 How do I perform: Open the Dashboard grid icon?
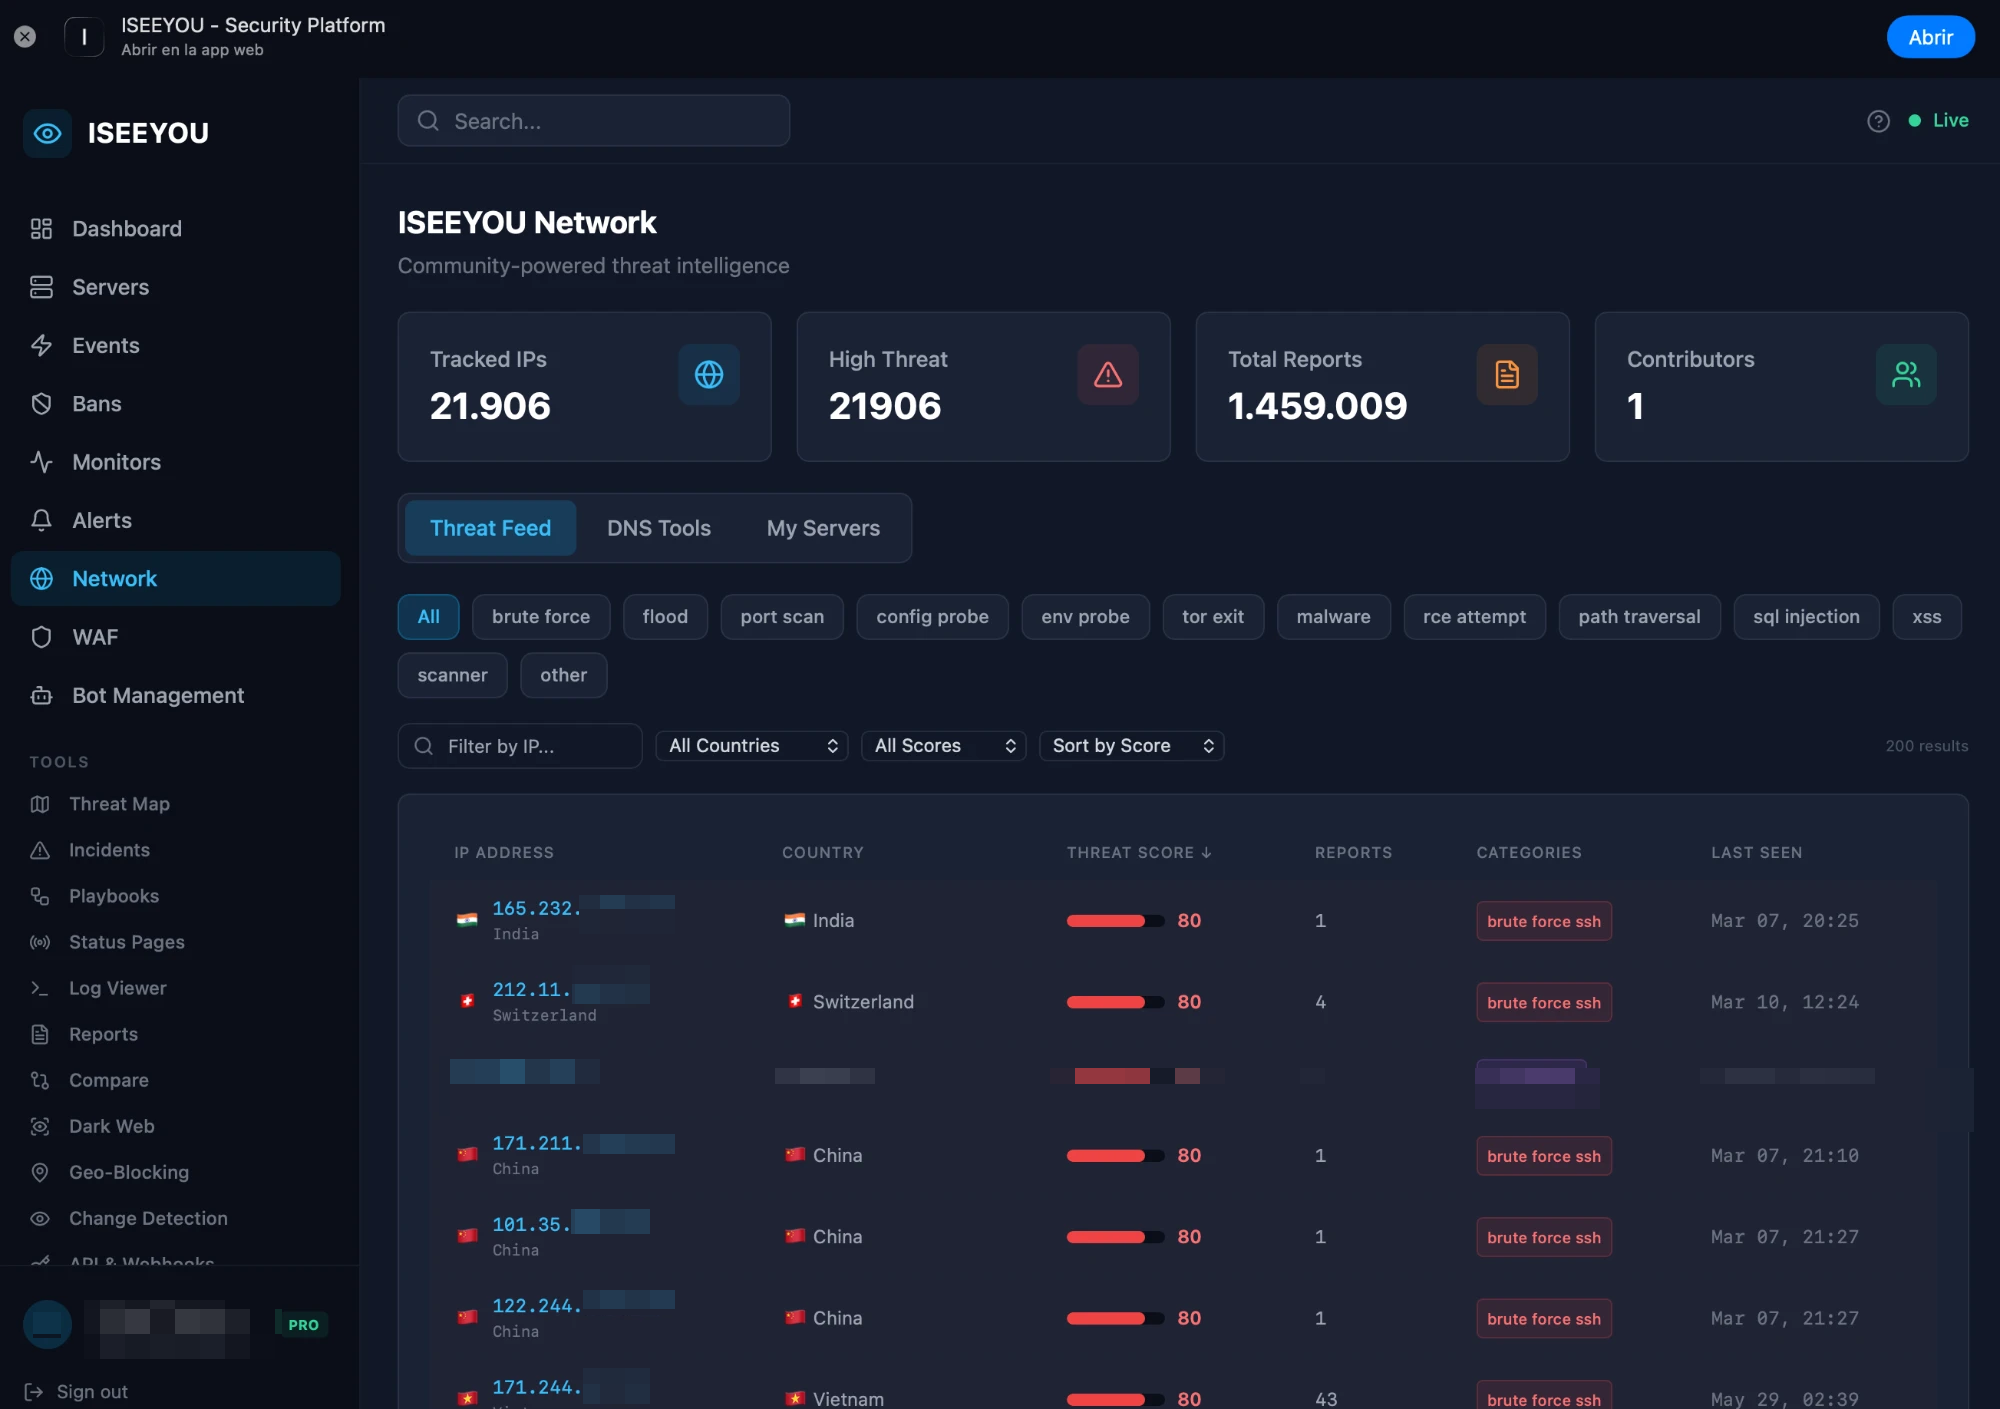coord(41,229)
